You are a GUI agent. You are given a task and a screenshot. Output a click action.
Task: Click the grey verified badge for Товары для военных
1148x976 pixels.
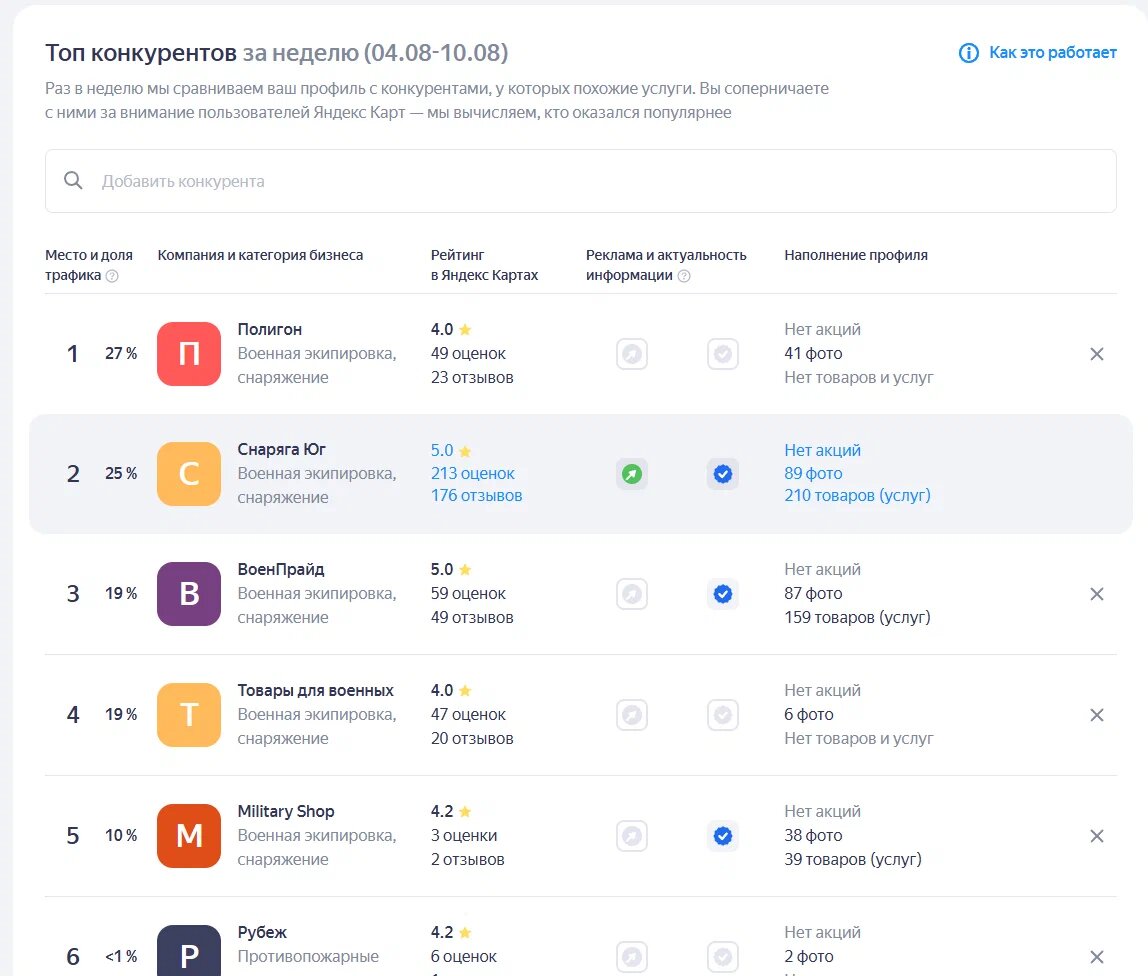pyautogui.click(x=723, y=715)
